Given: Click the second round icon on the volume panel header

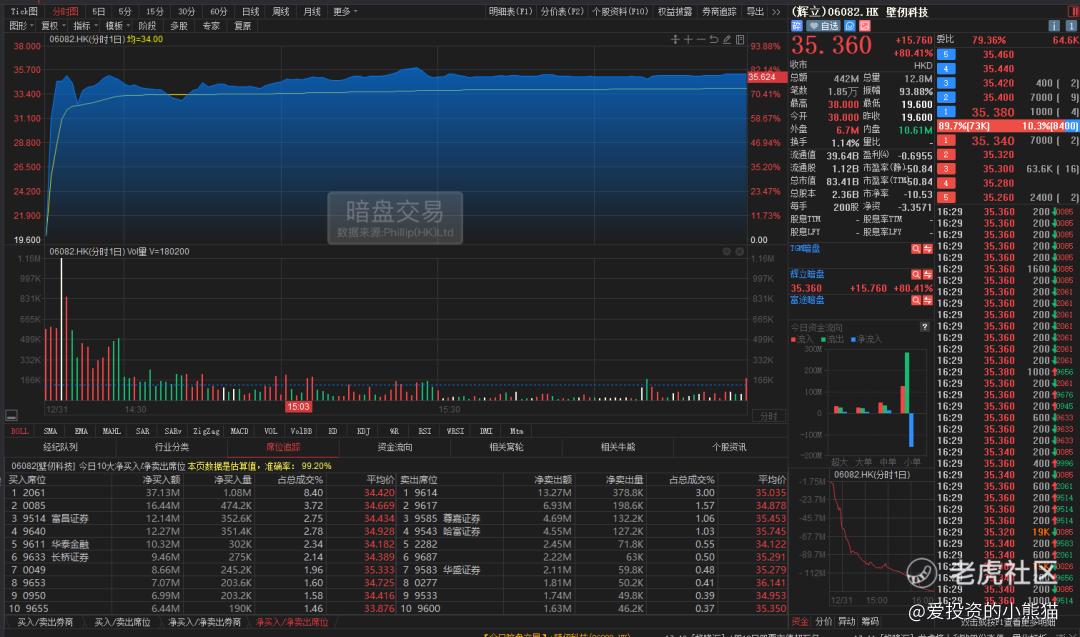Looking at the screenshot, I should click(739, 252).
